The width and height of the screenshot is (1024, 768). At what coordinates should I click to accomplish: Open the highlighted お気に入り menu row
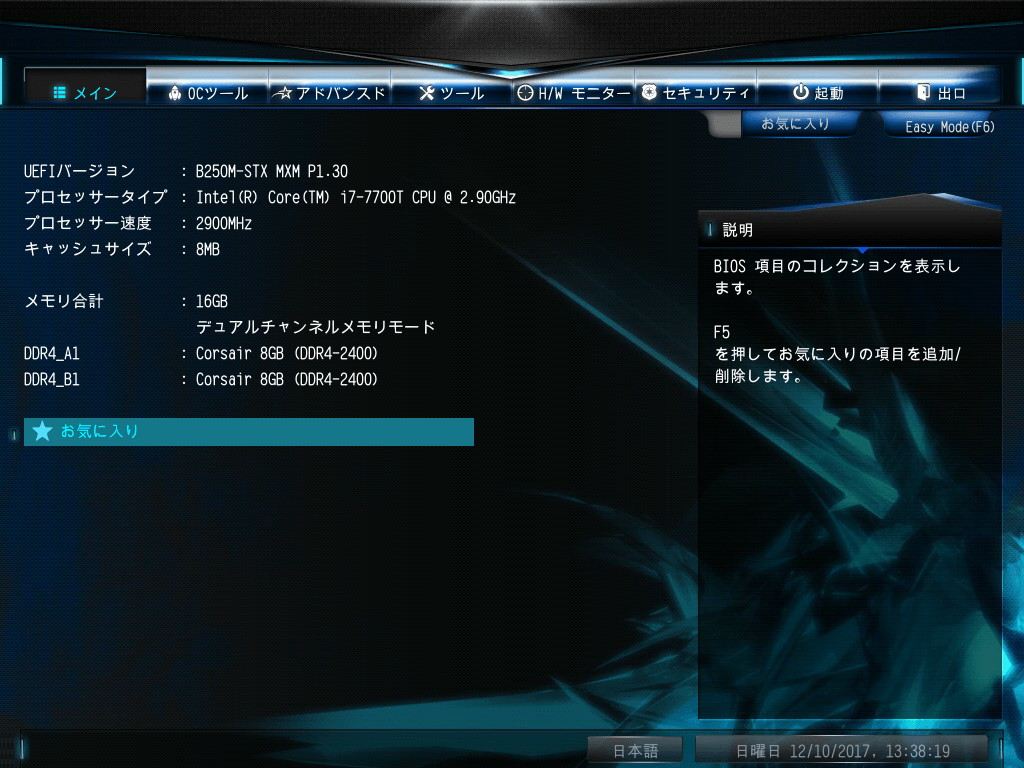click(249, 432)
